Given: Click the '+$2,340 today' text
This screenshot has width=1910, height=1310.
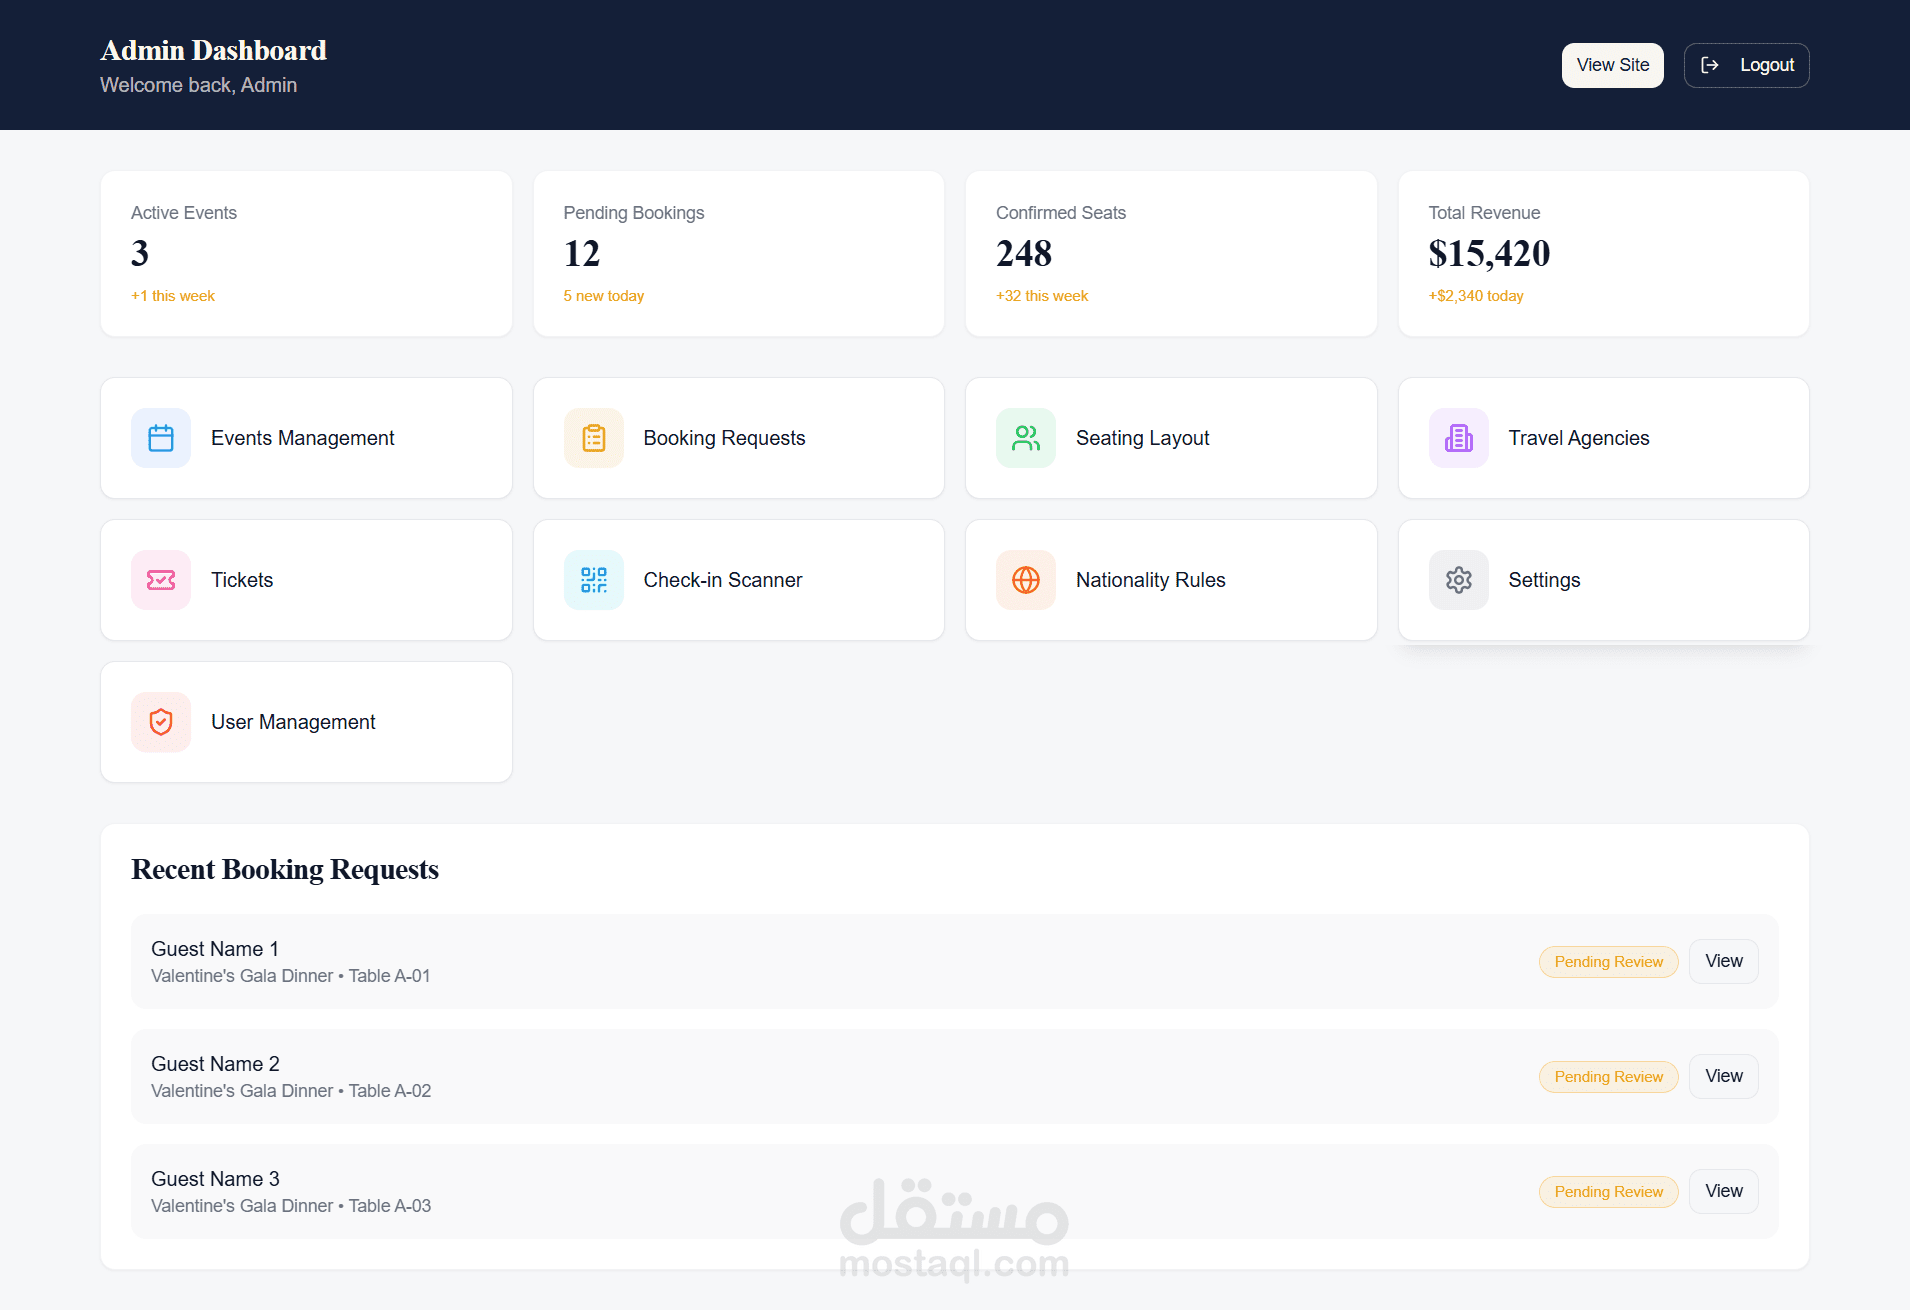Looking at the screenshot, I should (1476, 296).
